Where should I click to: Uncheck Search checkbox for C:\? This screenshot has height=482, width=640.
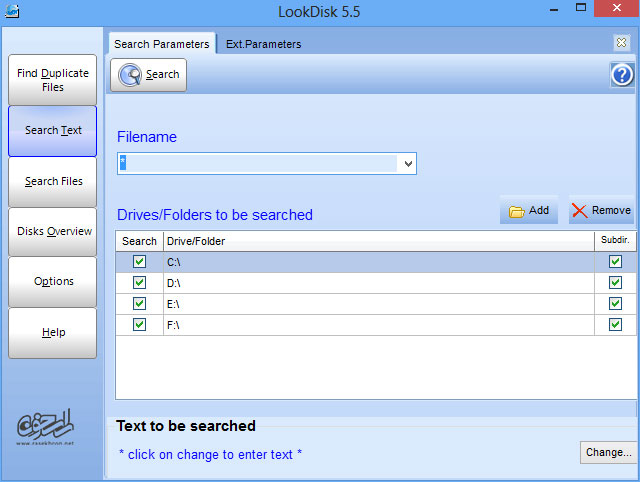139,262
